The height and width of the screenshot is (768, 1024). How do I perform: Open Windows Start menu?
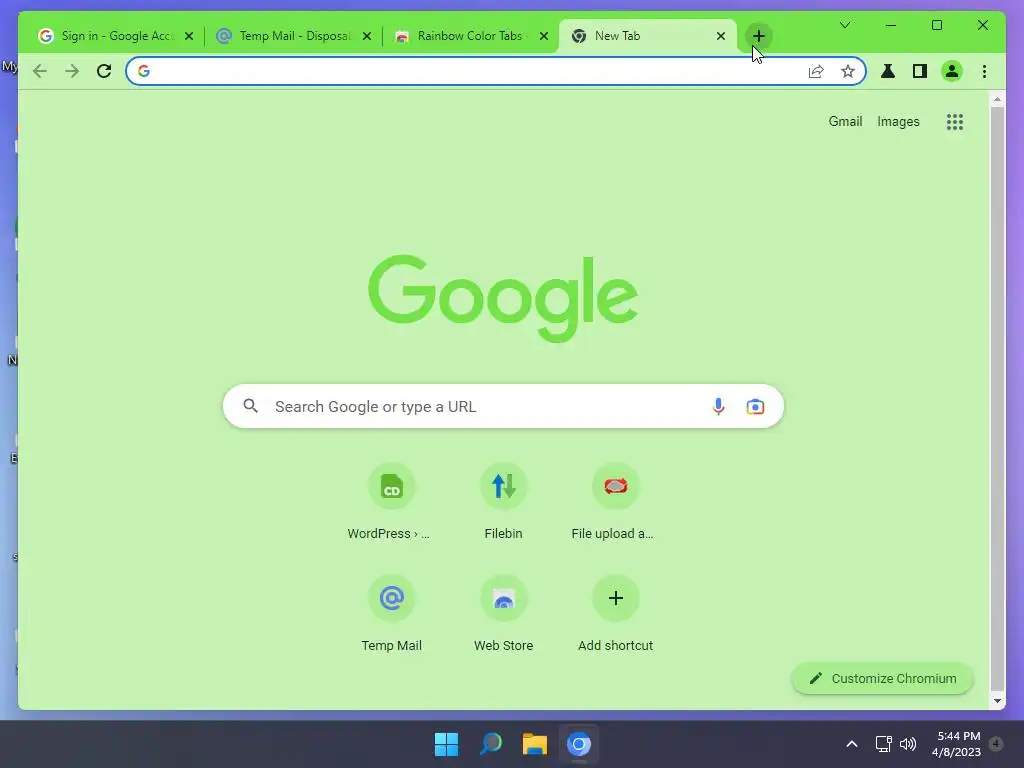447,744
